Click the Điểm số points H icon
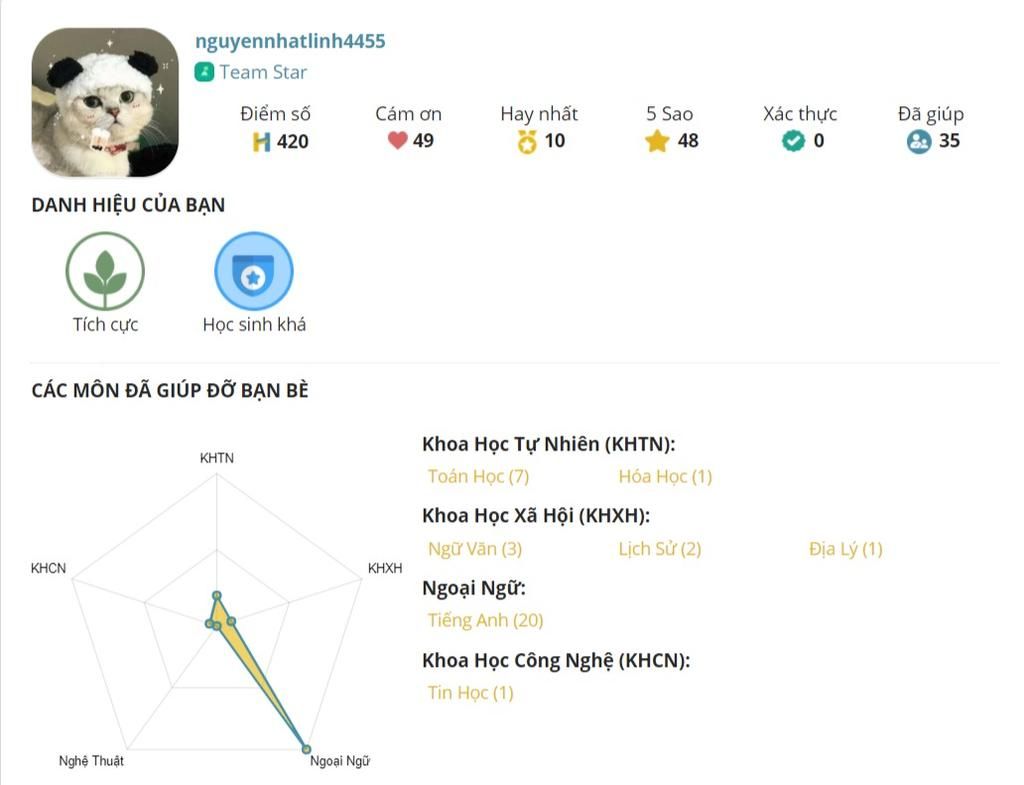The height and width of the screenshot is (785, 1024). point(261,142)
